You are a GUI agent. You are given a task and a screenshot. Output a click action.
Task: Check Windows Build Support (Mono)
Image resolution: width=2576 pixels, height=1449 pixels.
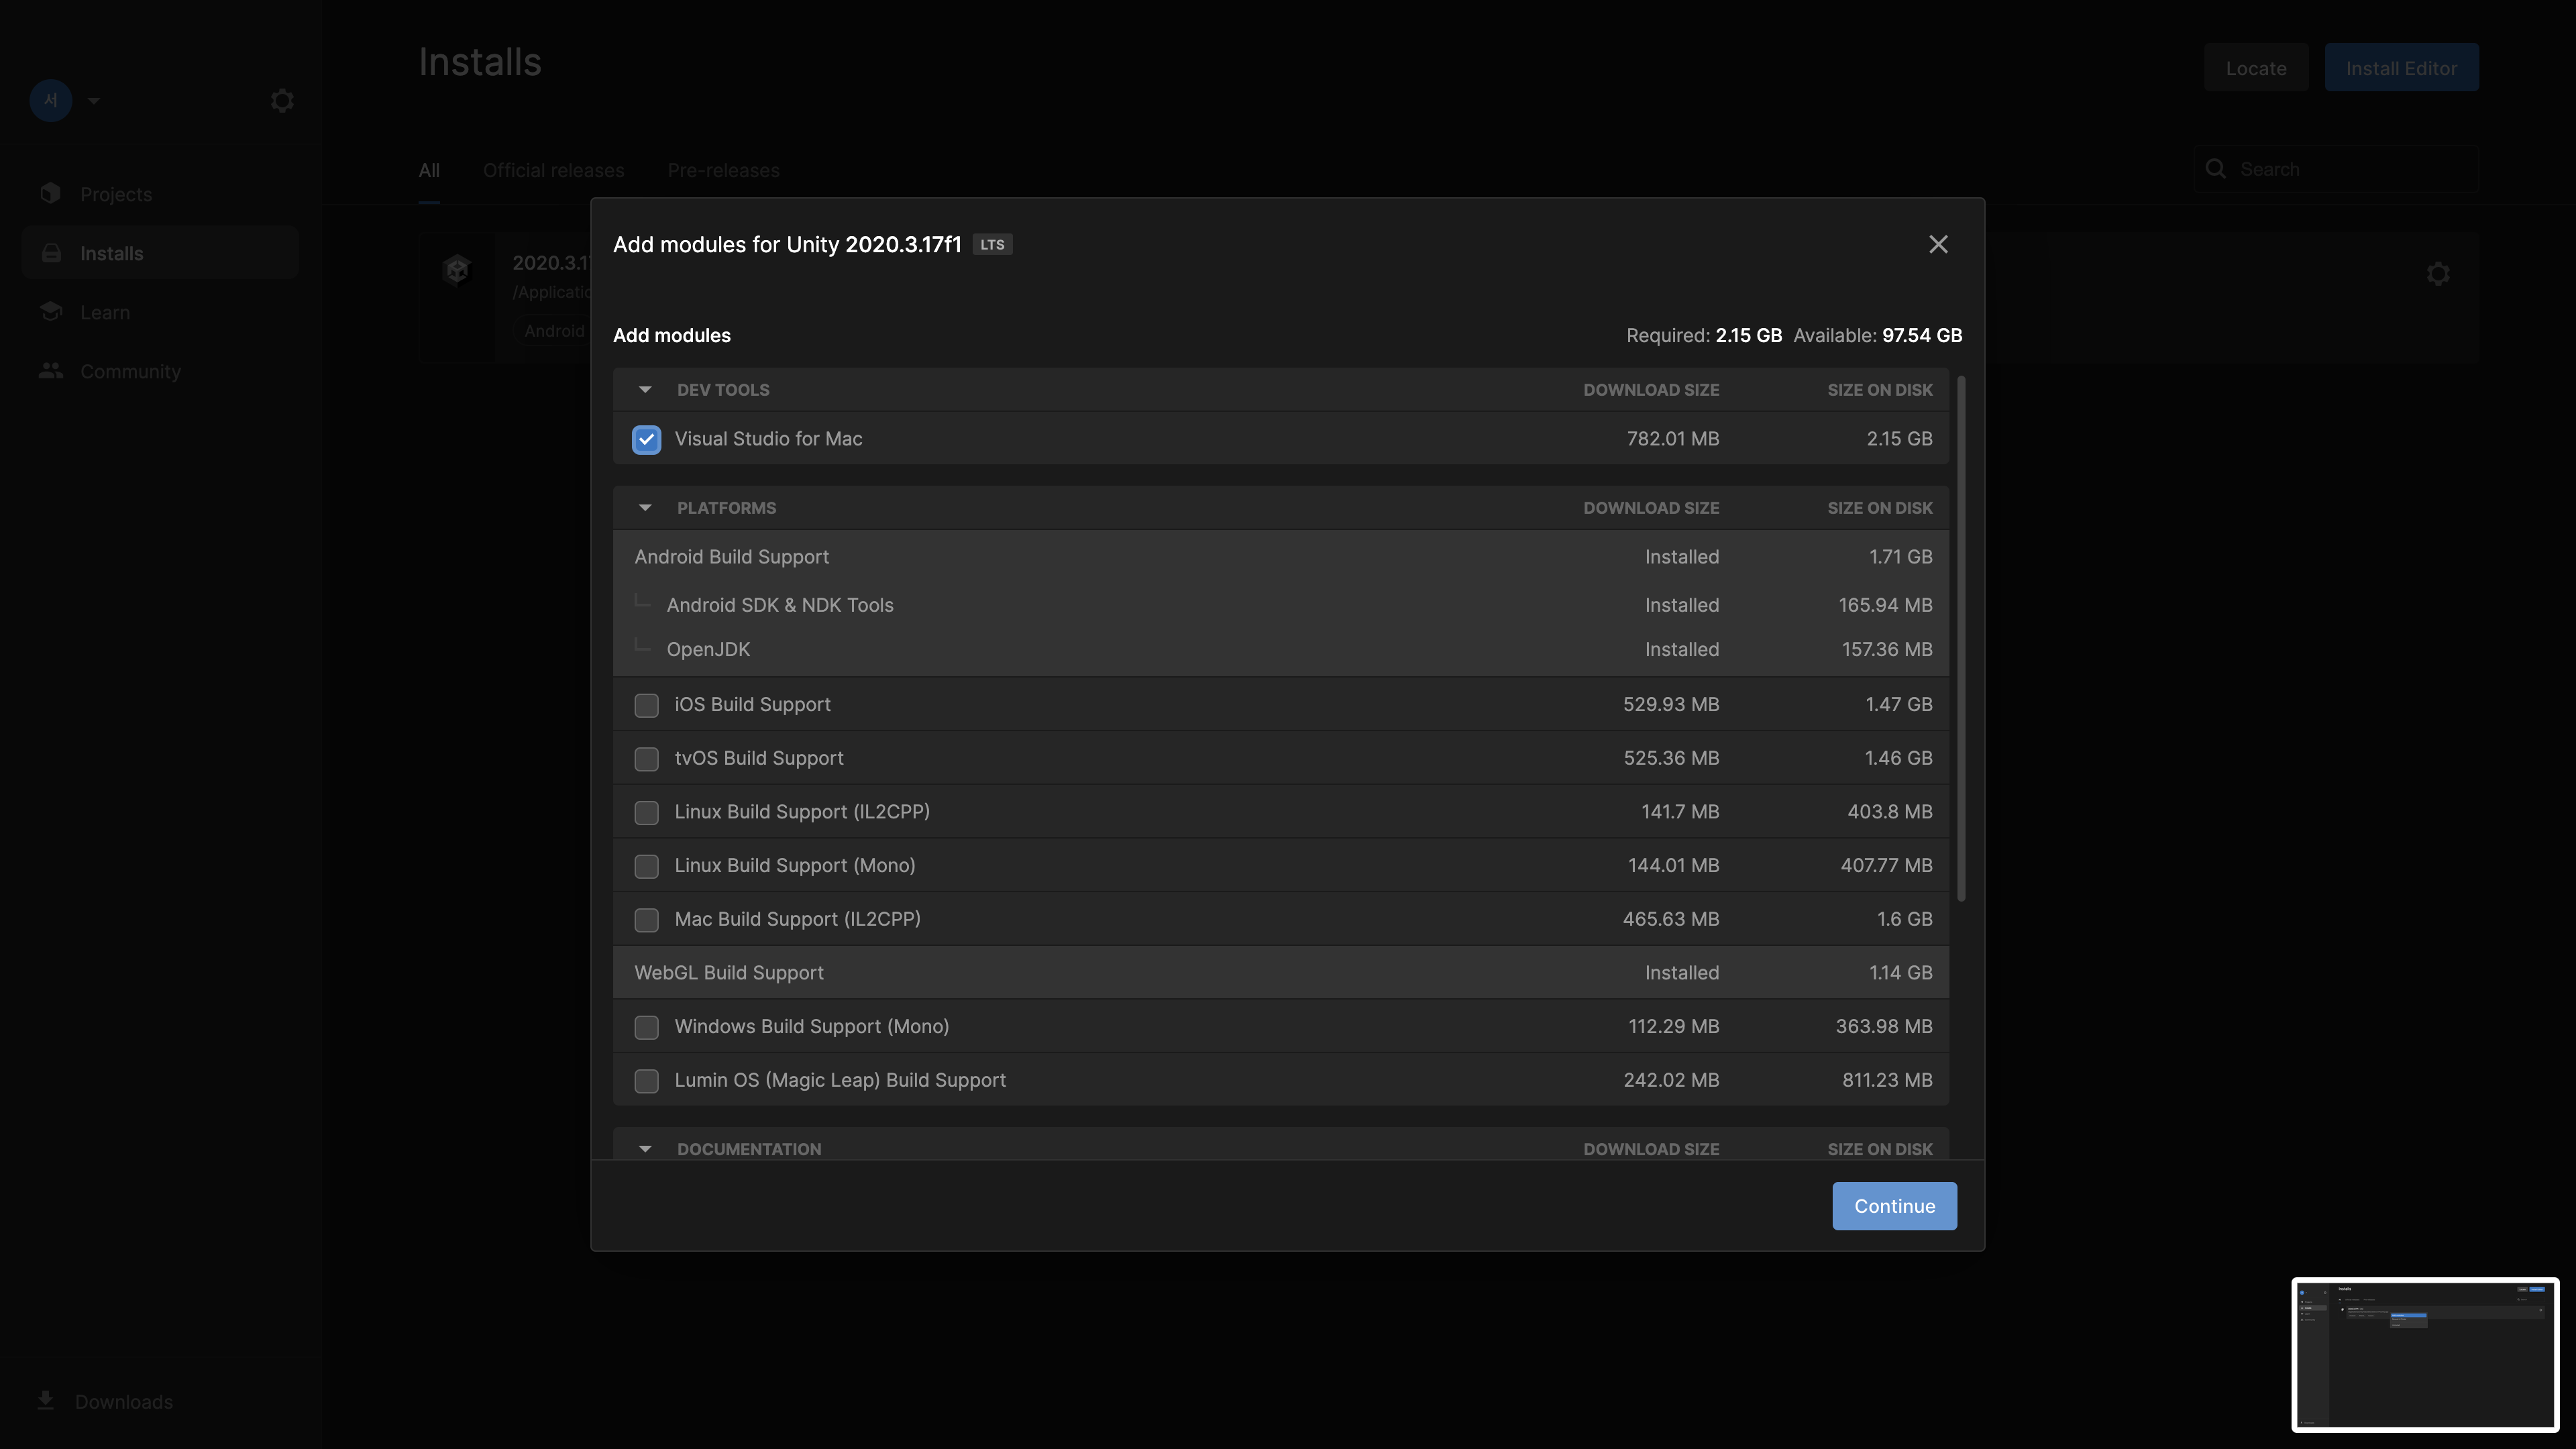point(646,1027)
